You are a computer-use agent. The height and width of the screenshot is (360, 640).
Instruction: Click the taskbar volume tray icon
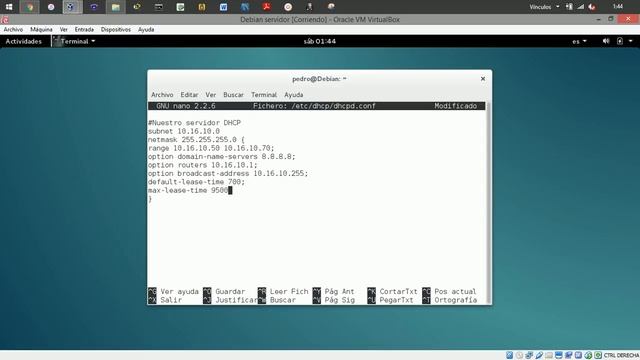(x=592, y=7)
